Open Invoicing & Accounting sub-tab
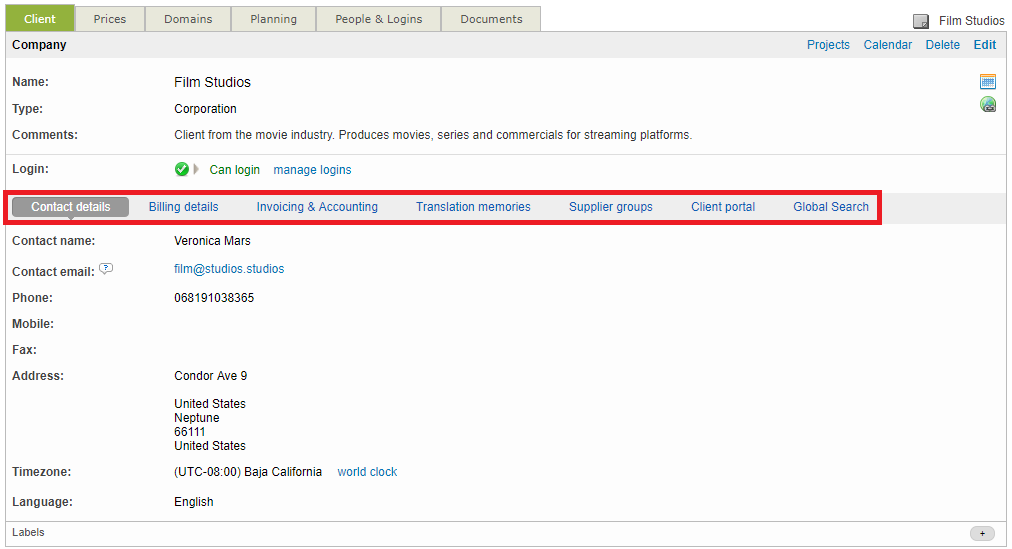The height and width of the screenshot is (549, 1012). [317, 207]
